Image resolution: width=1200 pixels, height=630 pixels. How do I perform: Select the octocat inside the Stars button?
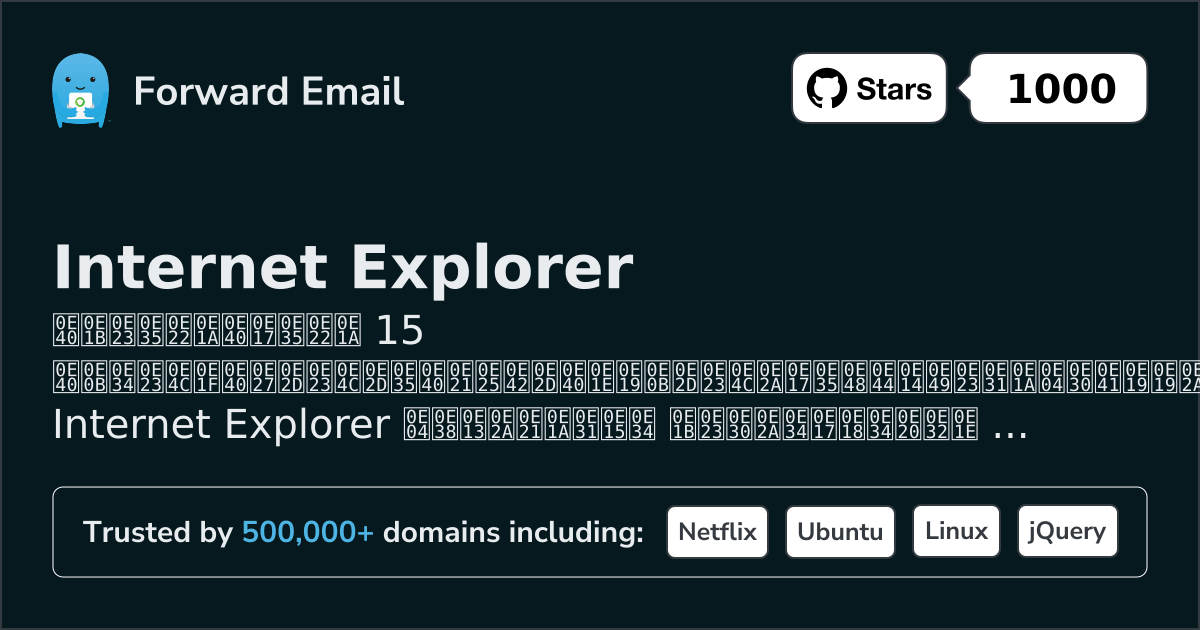[827, 88]
